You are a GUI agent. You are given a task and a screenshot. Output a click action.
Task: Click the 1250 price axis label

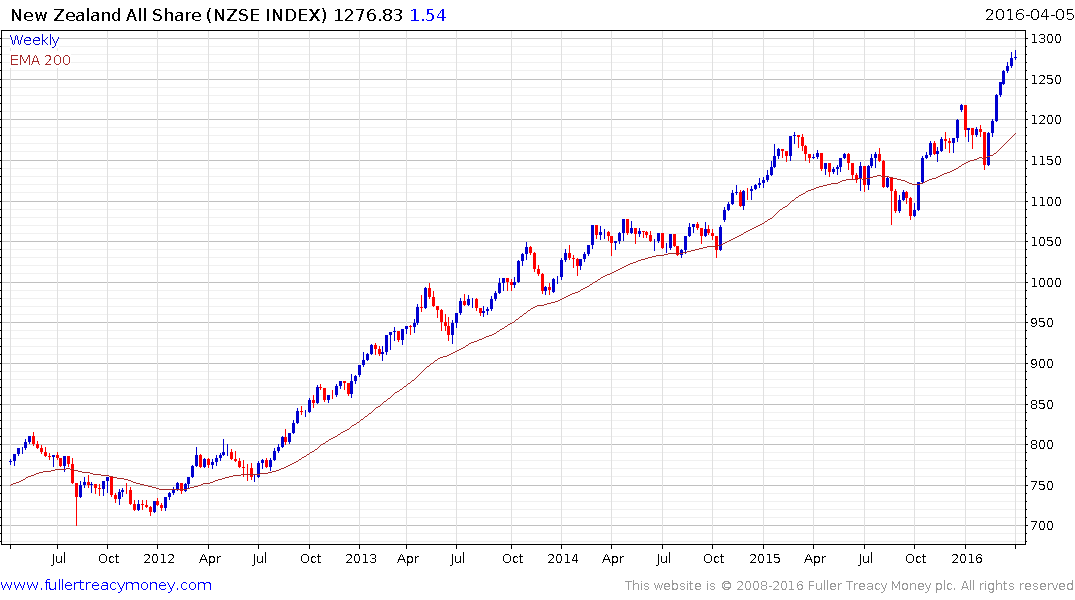tap(1046, 80)
